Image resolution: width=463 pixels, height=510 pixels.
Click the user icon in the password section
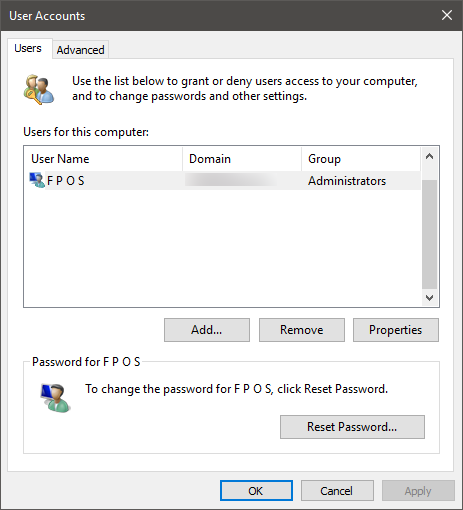click(x=55, y=398)
